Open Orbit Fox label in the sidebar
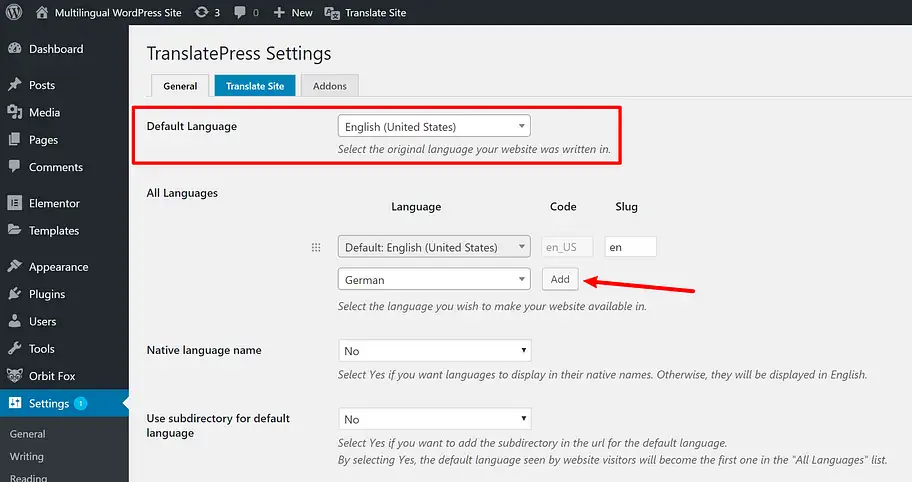 click(52, 376)
